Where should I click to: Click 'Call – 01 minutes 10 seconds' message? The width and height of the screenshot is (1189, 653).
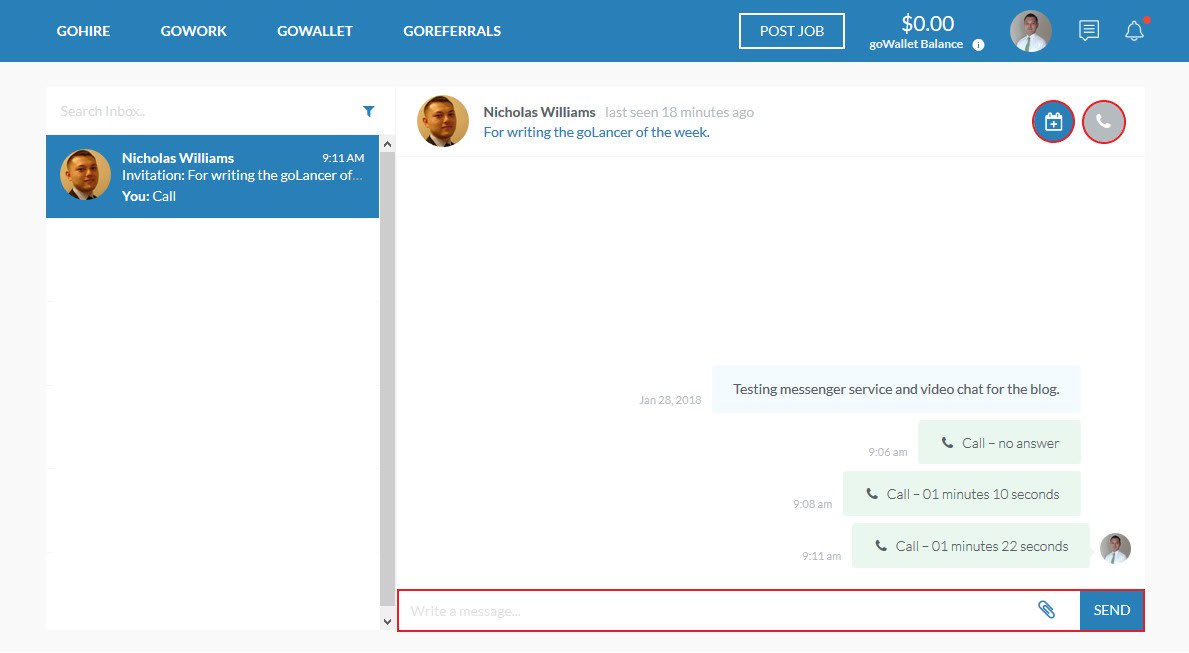pos(962,494)
